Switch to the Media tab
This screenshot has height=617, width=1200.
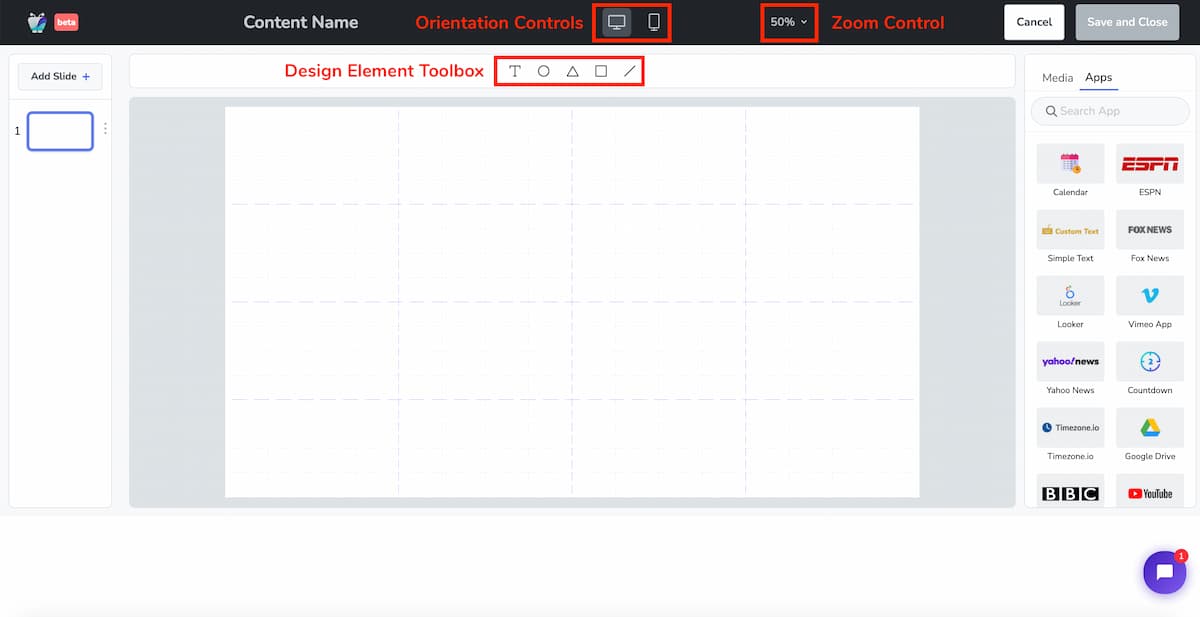click(x=1057, y=77)
